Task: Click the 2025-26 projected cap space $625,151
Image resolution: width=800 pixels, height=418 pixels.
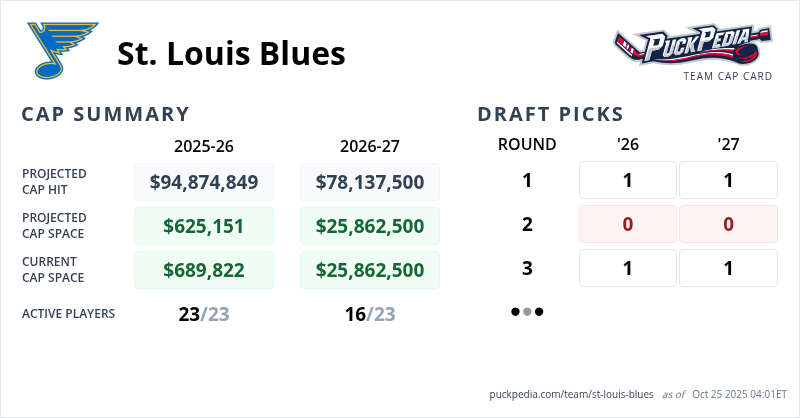Action: pyautogui.click(x=204, y=227)
